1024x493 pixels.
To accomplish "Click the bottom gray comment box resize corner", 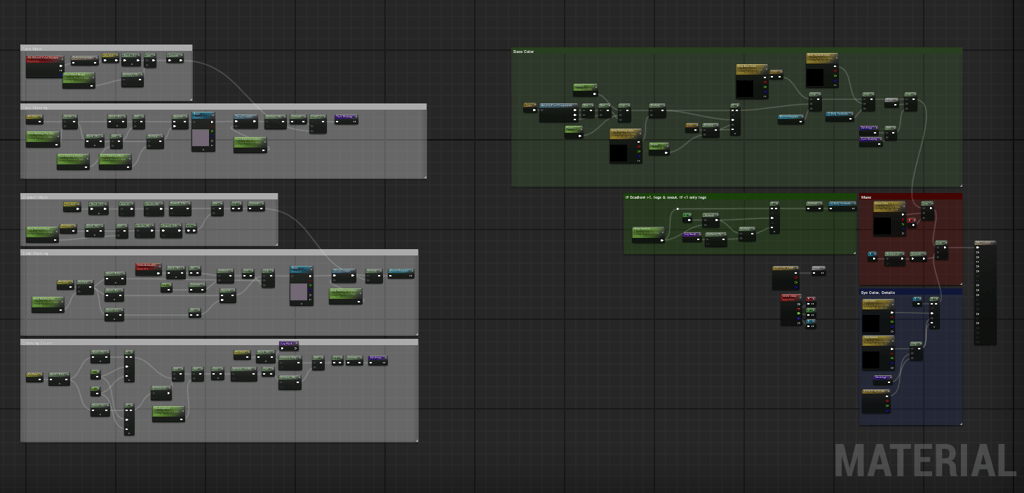I will [416, 439].
